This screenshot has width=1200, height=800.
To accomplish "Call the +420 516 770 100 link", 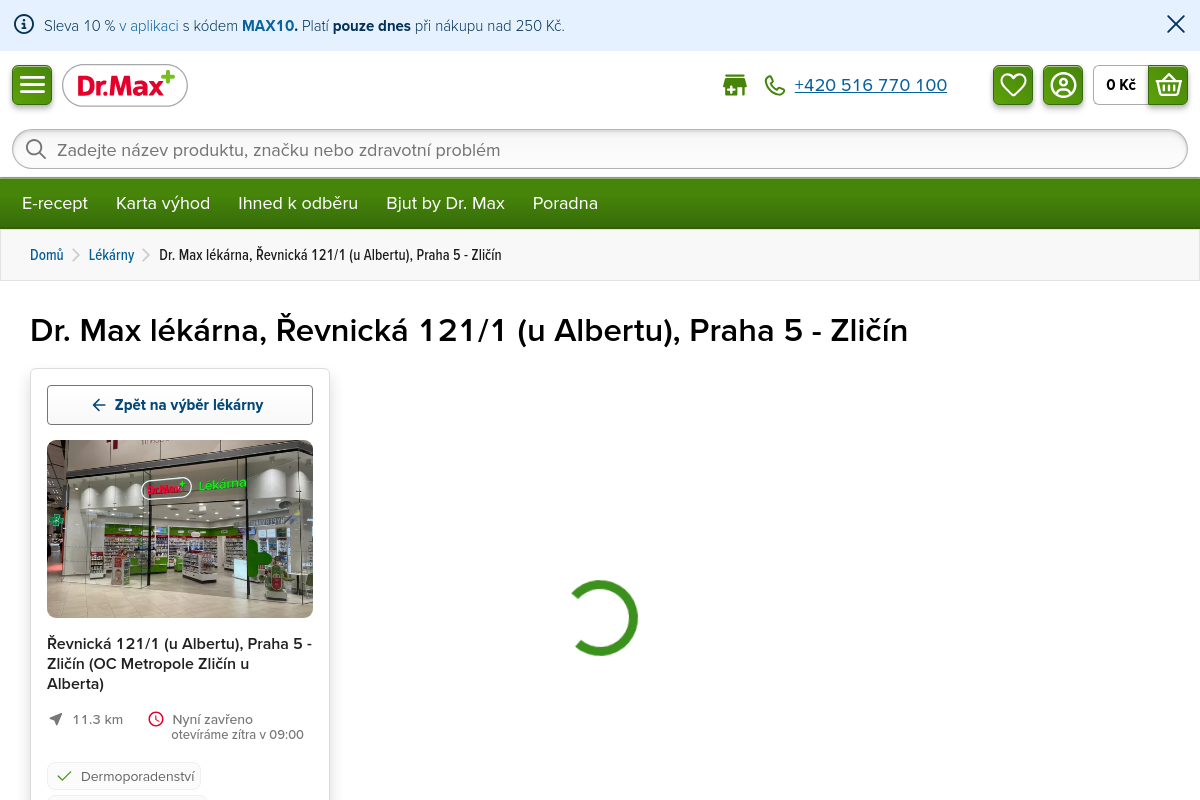I will 871,86.
